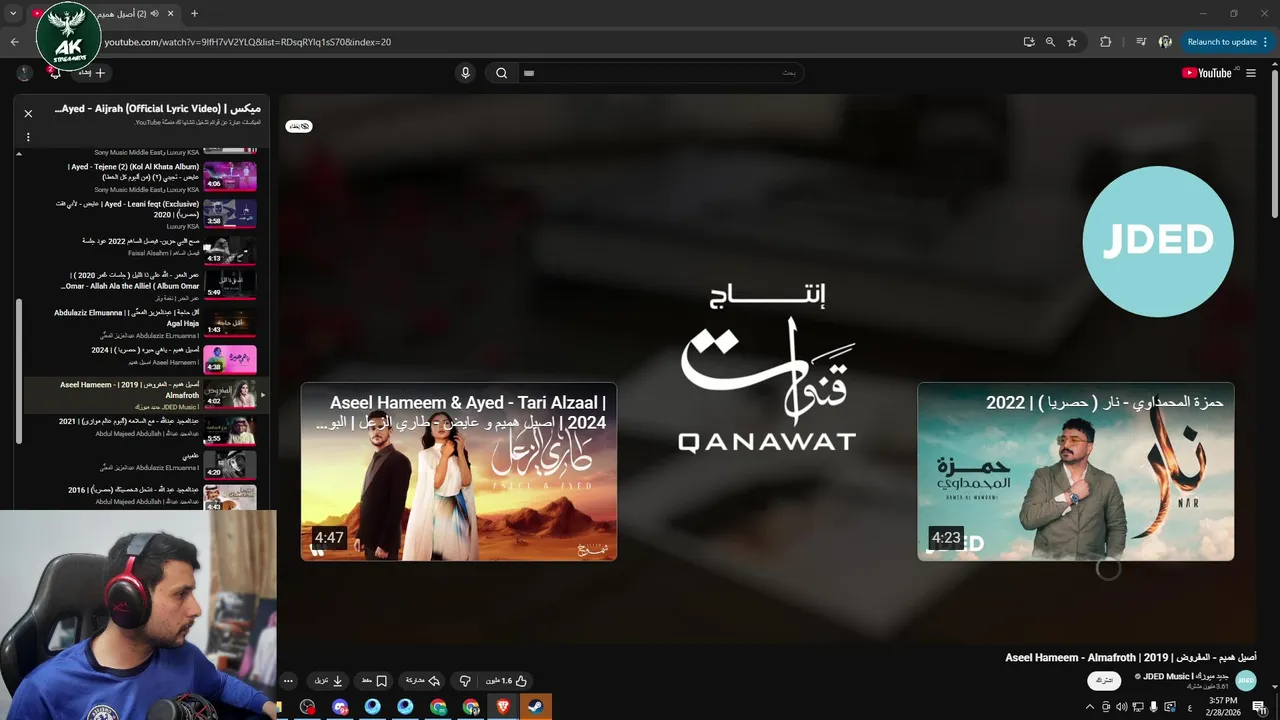Open the volume control in system tray
The image size is (1280, 720).
[x=1122, y=707]
